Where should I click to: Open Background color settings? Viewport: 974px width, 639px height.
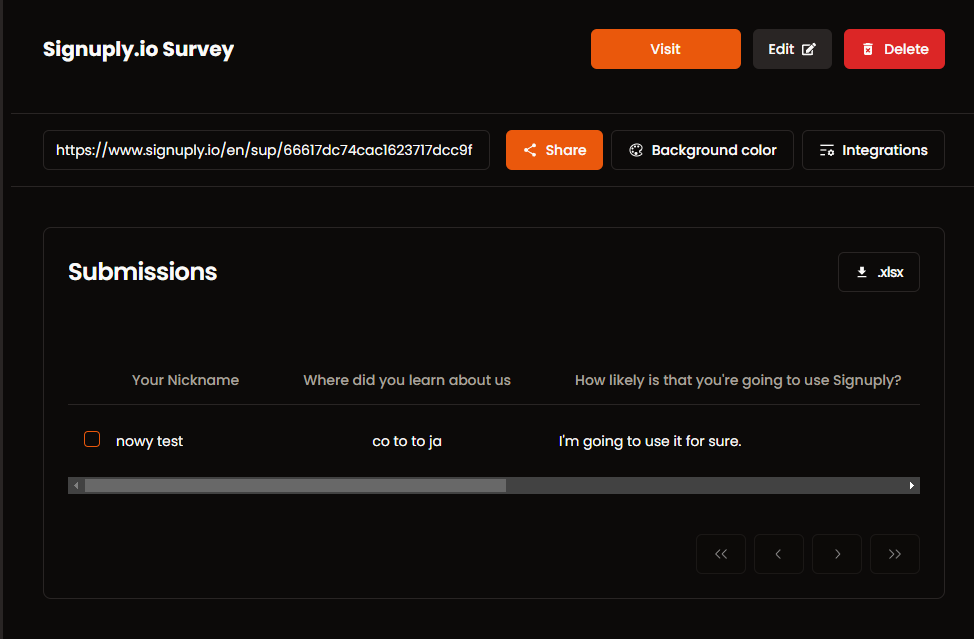[x=702, y=150]
